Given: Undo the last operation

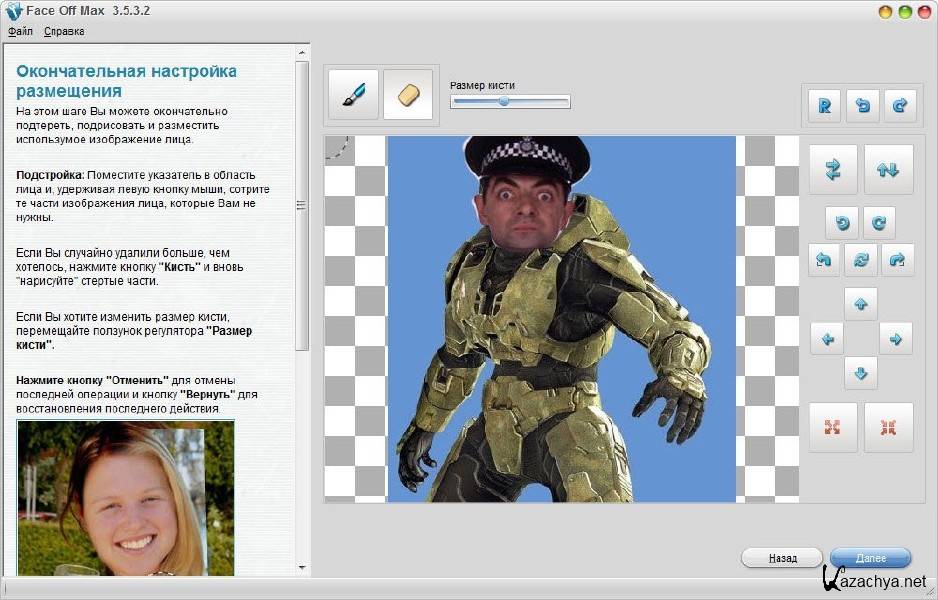Looking at the screenshot, I should coord(862,105).
